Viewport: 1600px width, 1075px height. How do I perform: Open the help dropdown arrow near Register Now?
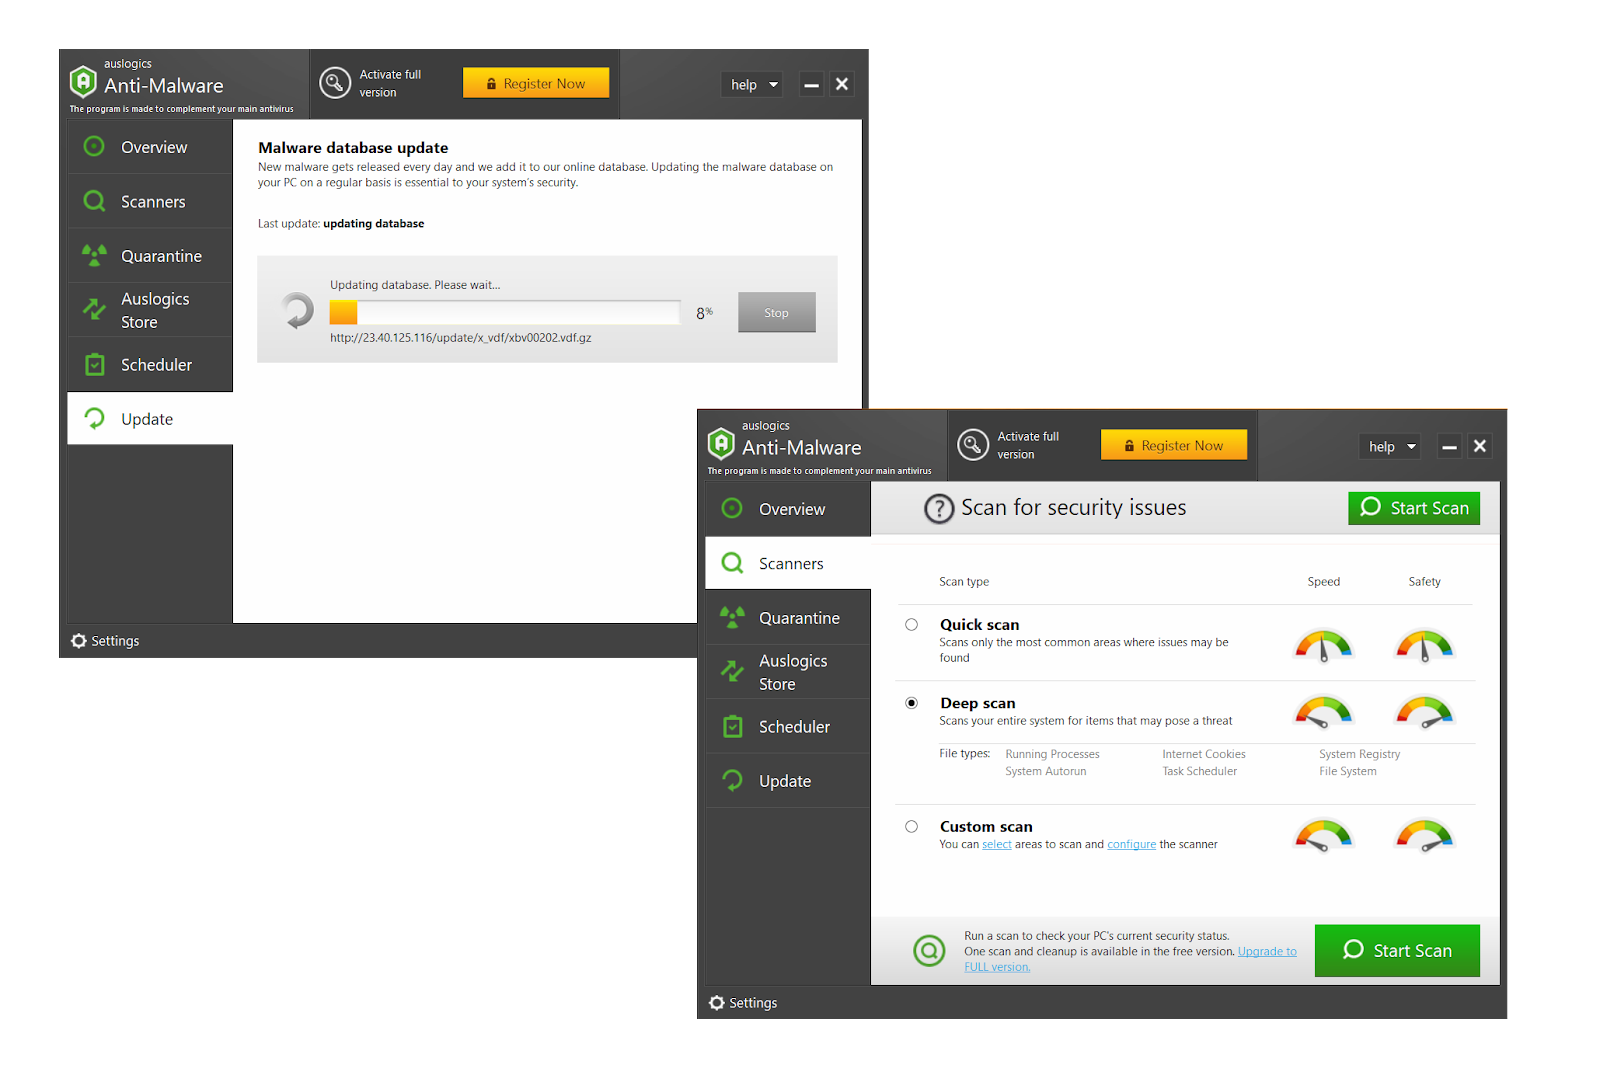[x=1411, y=446]
